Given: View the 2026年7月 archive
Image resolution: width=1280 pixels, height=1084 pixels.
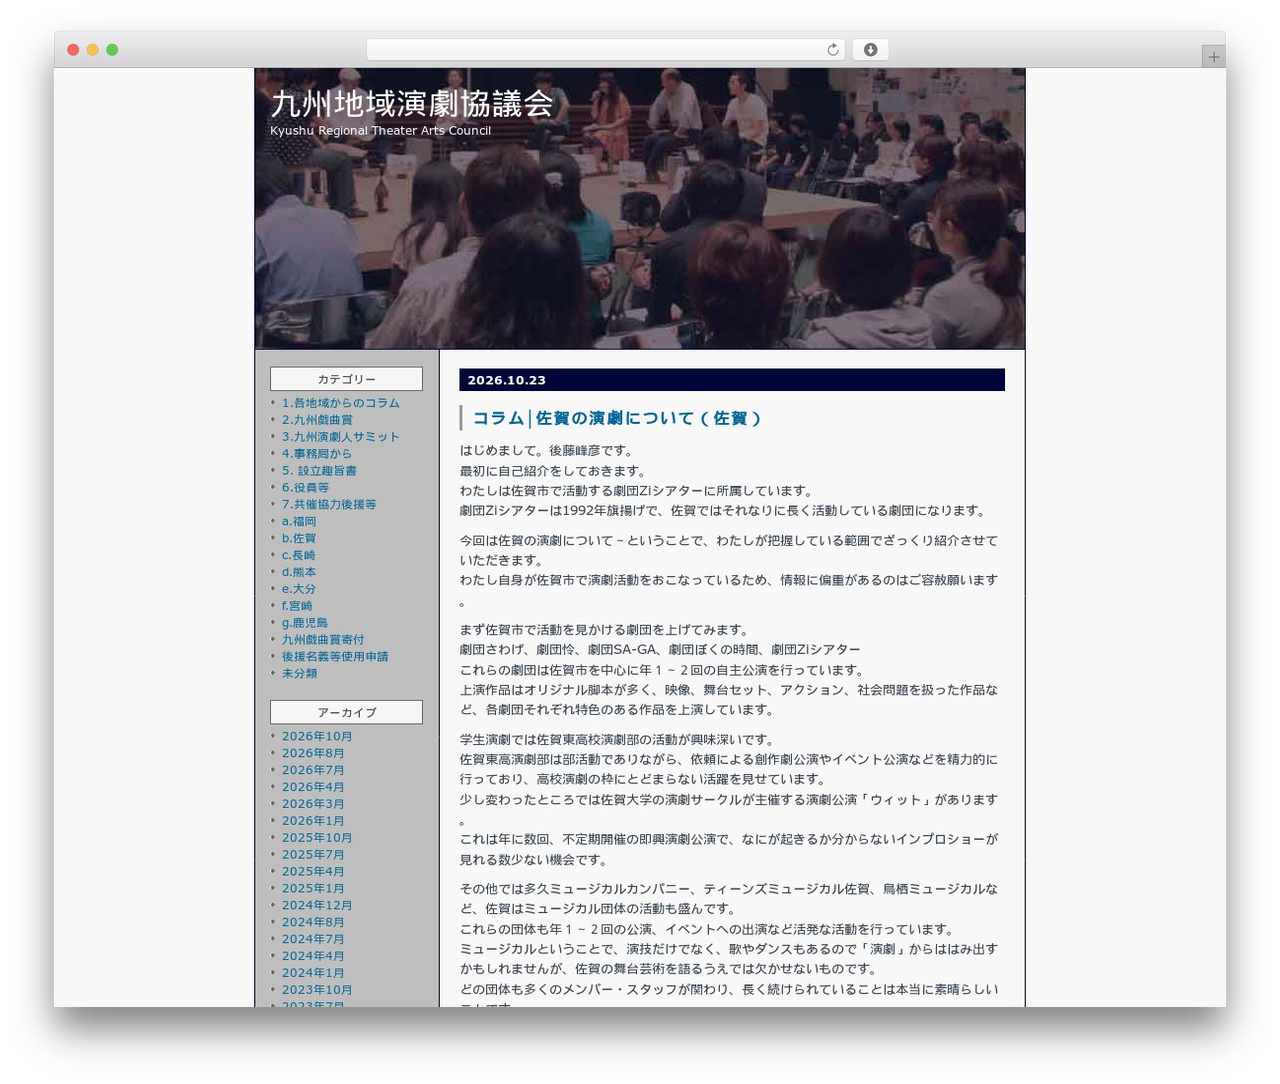Looking at the screenshot, I should point(313,771).
